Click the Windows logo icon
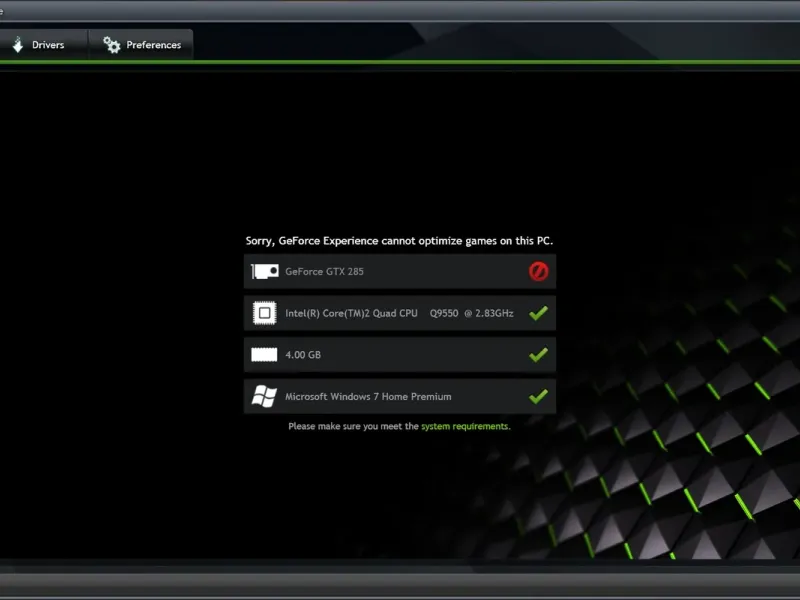800x600 pixels. 264,396
